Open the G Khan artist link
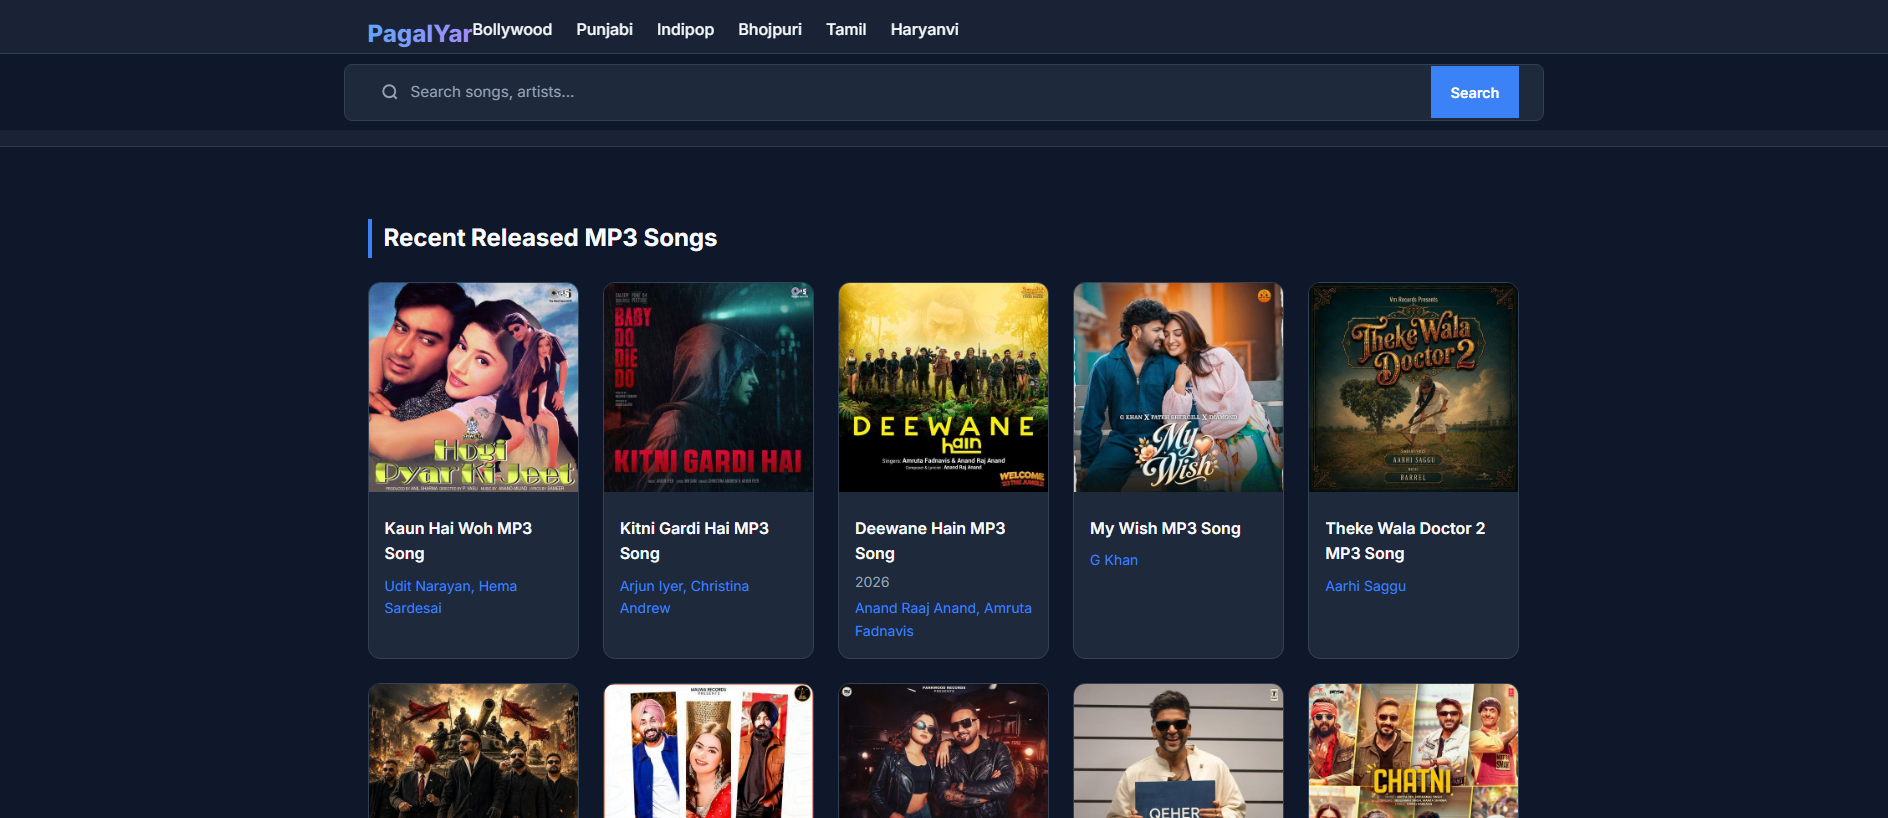Image resolution: width=1888 pixels, height=818 pixels. [1114, 560]
